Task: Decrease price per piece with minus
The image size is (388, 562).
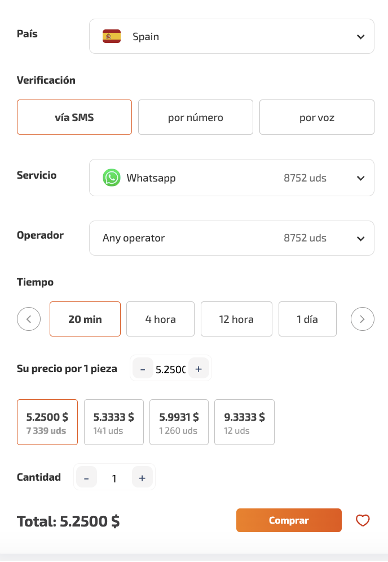Action: (143, 368)
